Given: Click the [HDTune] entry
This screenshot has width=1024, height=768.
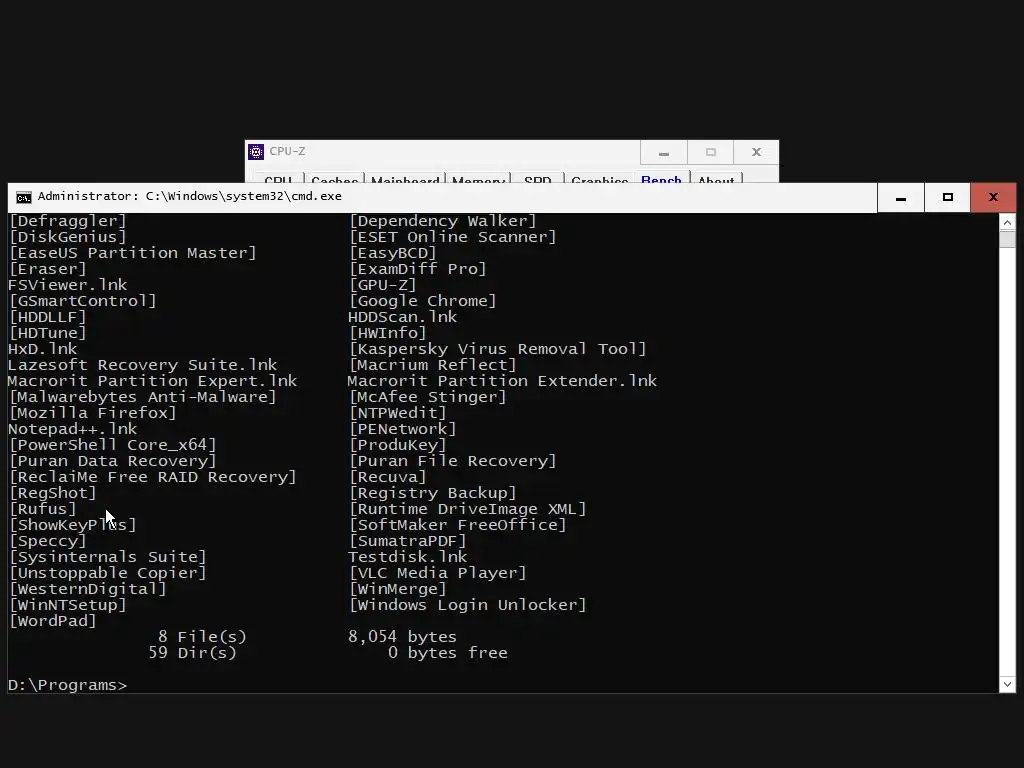Looking at the screenshot, I should click(x=47, y=333).
